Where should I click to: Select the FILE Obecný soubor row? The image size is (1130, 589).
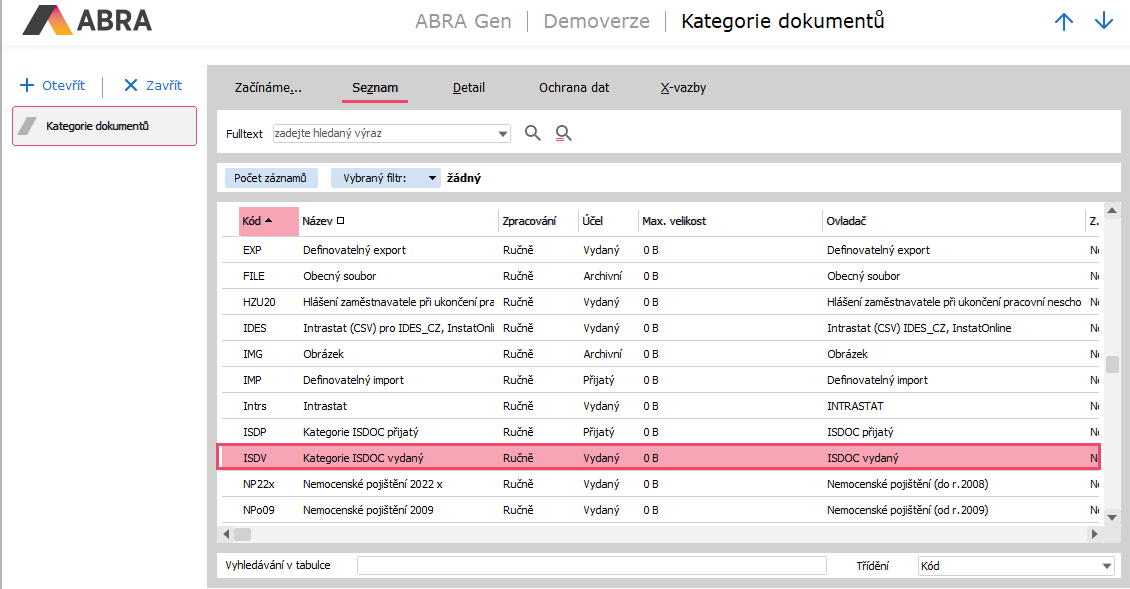pyautogui.click(x=659, y=276)
